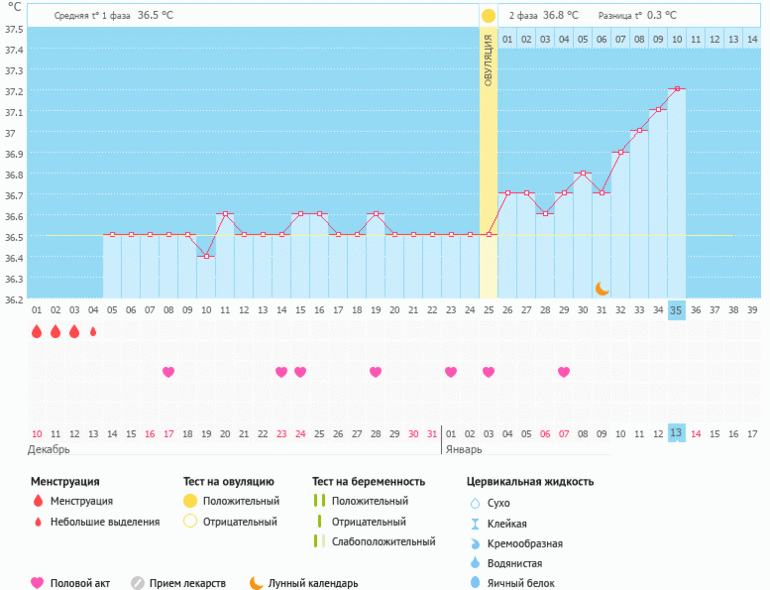Click the 37.2 temperature point on day 35

pos(677,89)
